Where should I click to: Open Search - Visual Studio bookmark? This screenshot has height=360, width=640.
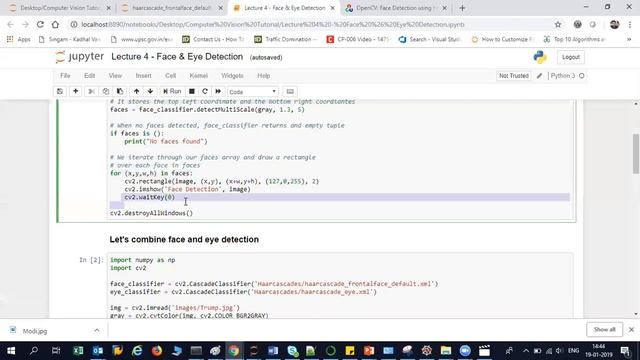click(430, 39)
